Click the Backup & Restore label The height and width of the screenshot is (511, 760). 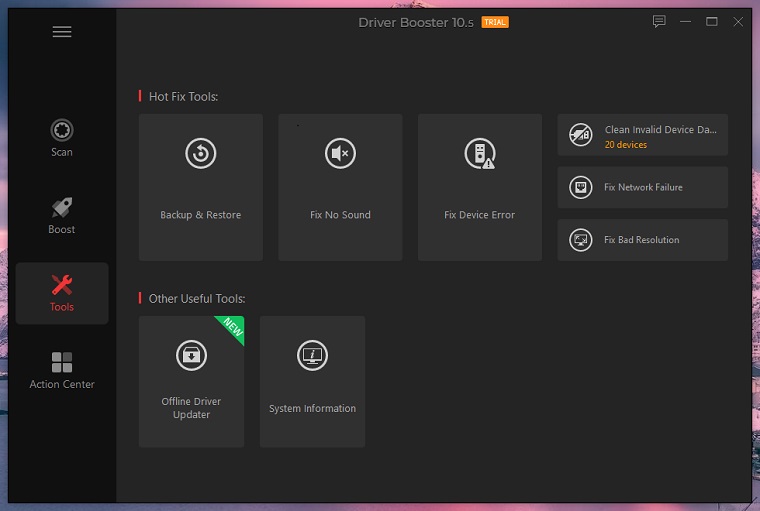coord(201,215)
